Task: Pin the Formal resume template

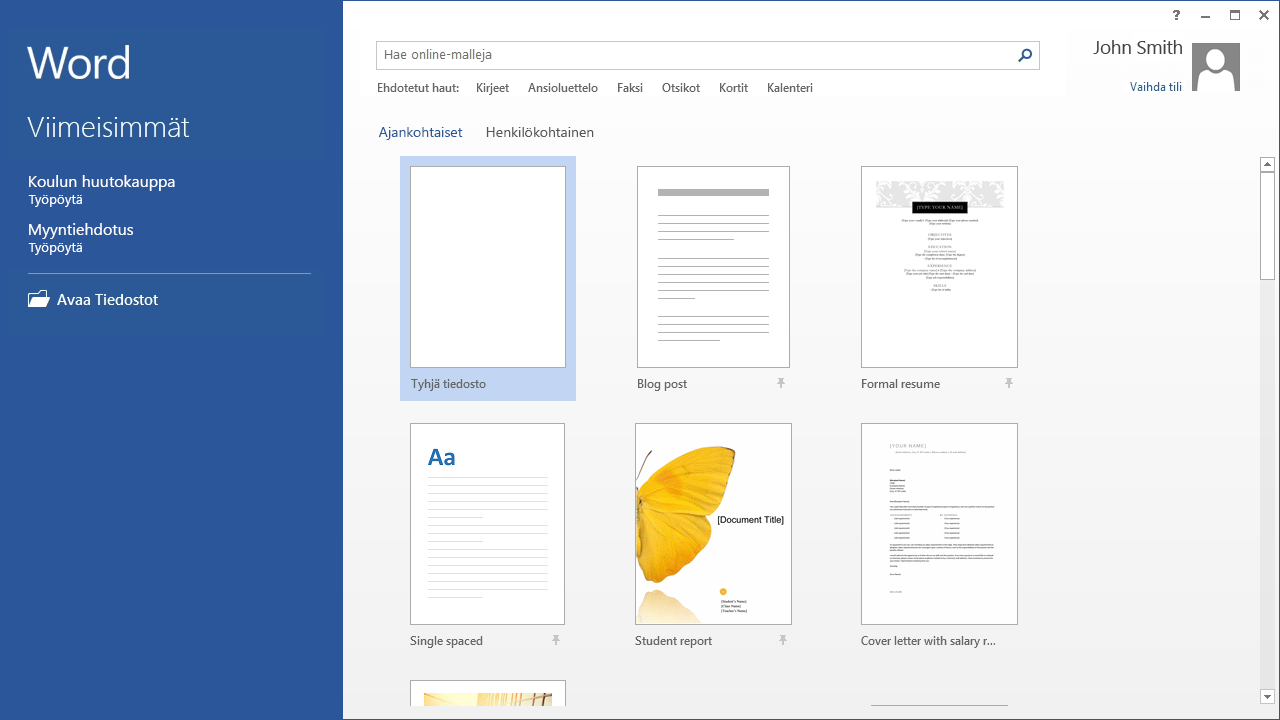Action: click(x=1009, y=383)
